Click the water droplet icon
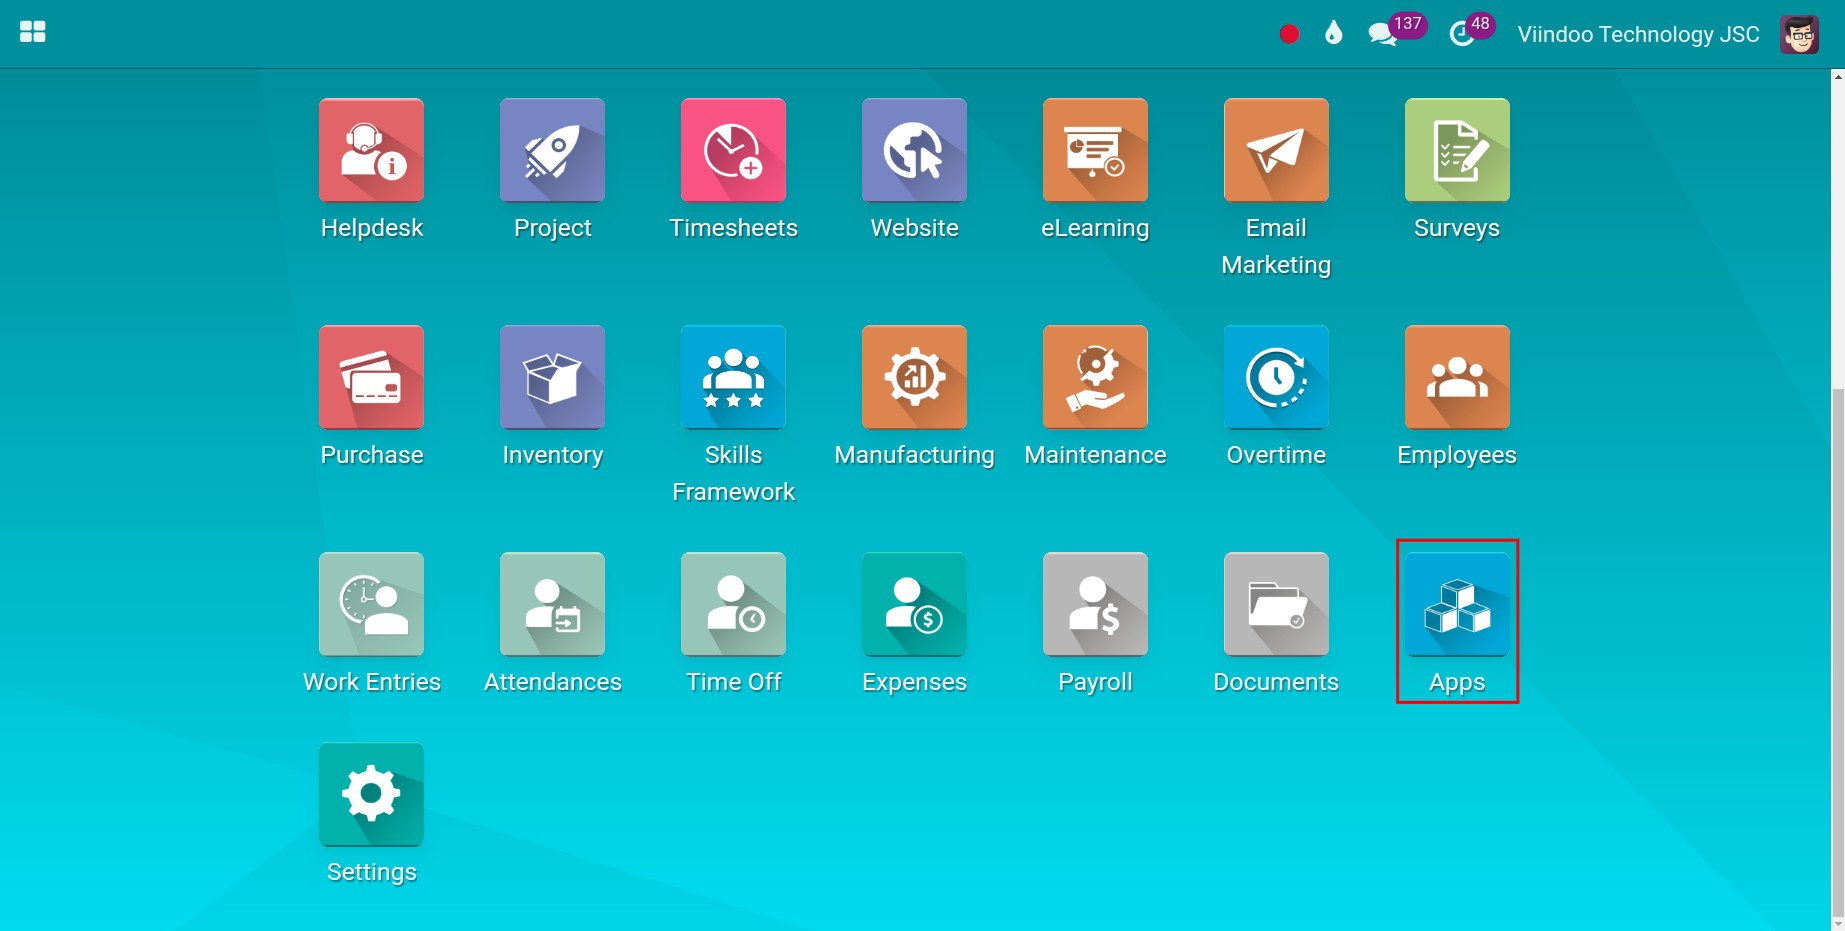 click(x=1333, y=33)
